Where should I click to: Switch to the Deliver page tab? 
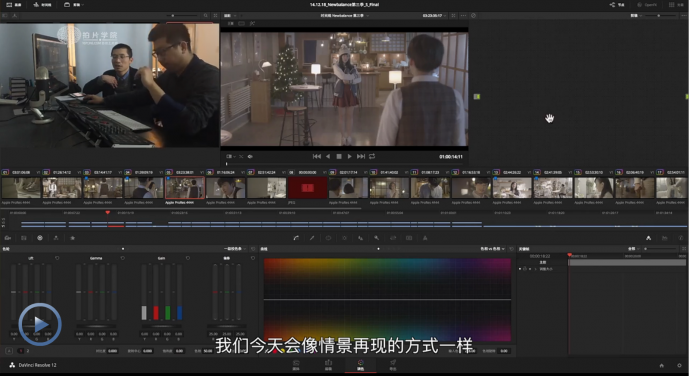click(x=393, y=365)
